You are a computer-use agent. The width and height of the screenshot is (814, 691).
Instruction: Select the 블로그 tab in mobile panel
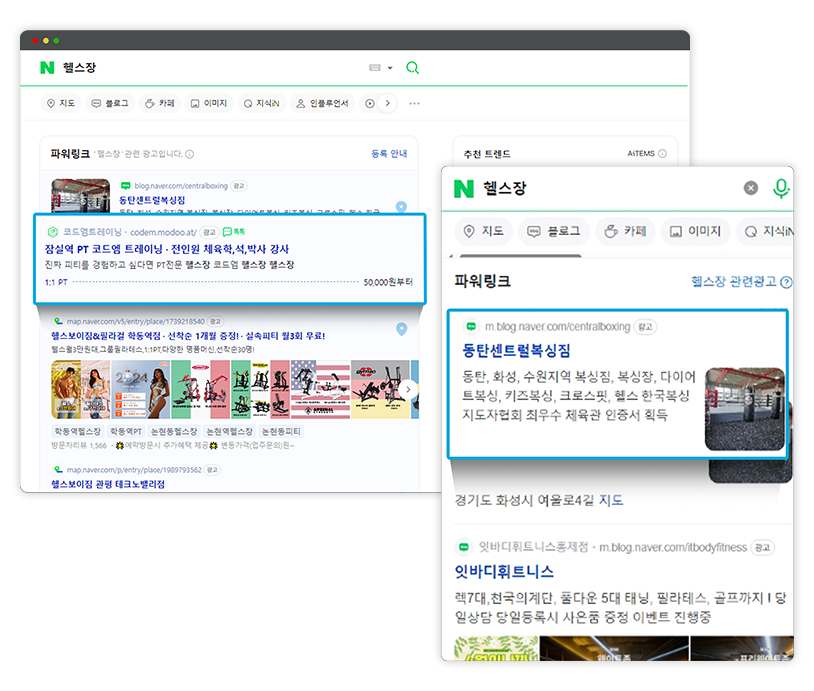click(x=554, y=231)
